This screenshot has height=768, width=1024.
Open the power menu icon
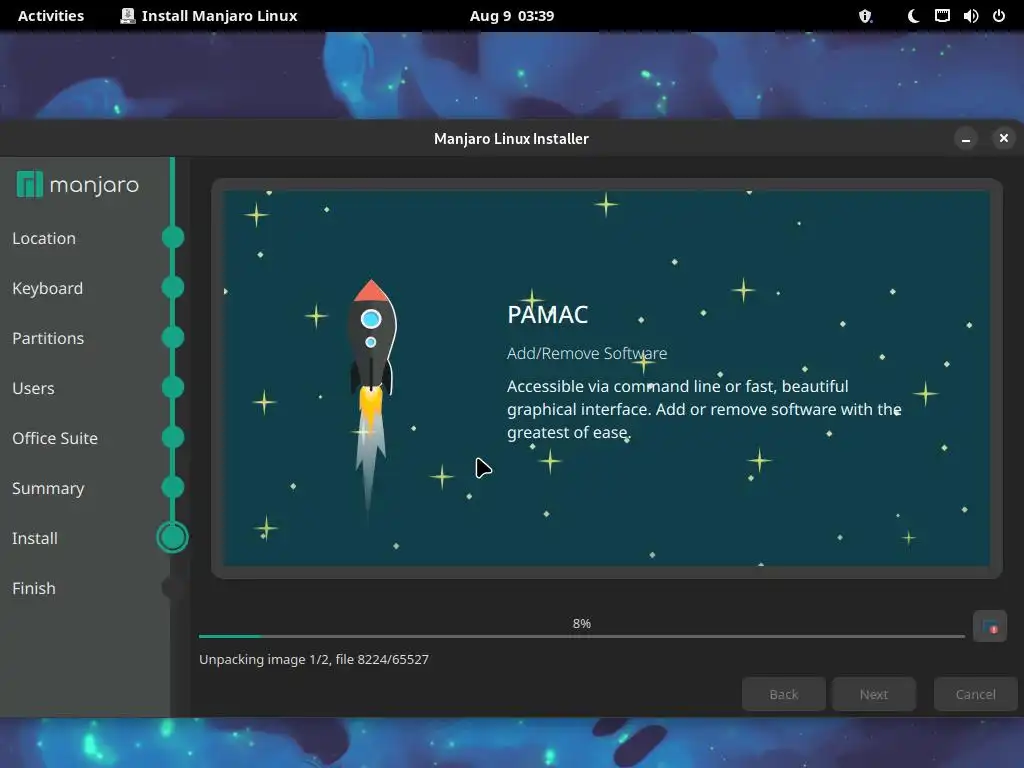click(999, 16)
